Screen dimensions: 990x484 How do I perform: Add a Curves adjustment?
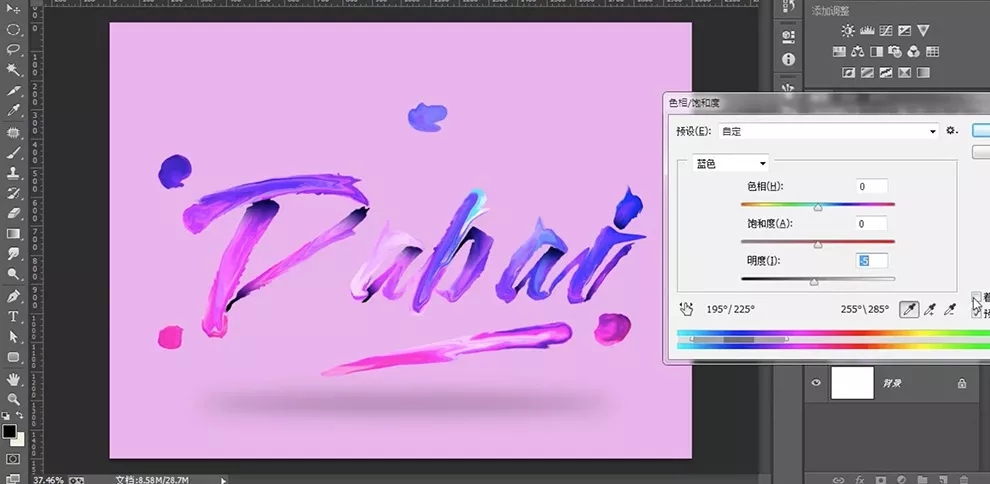885,30
